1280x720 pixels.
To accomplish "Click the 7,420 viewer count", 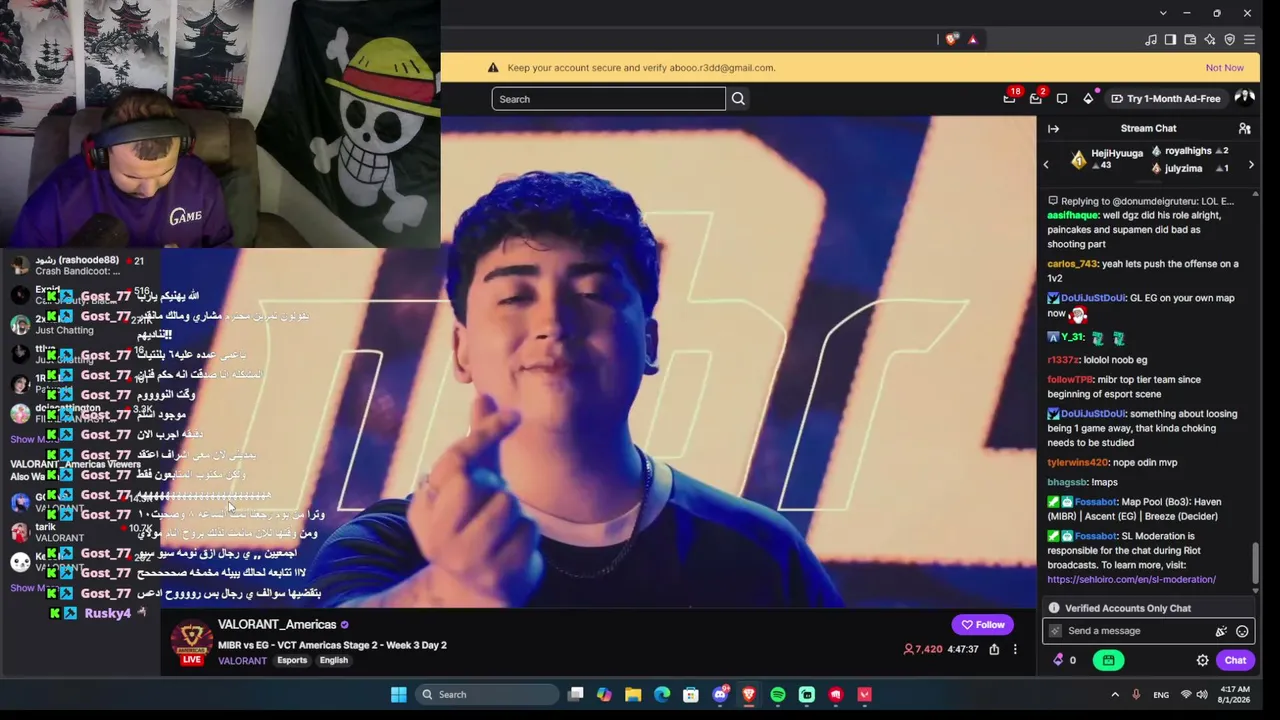I will 923,649.
